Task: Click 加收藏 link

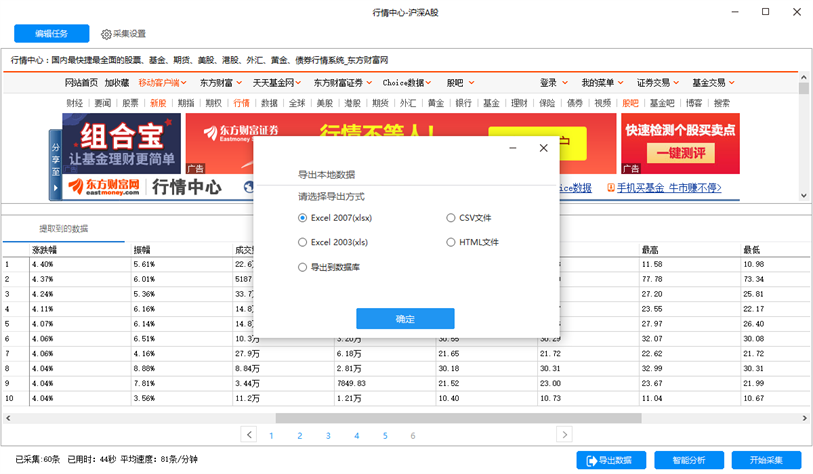Action: click(x=117, y=82)
